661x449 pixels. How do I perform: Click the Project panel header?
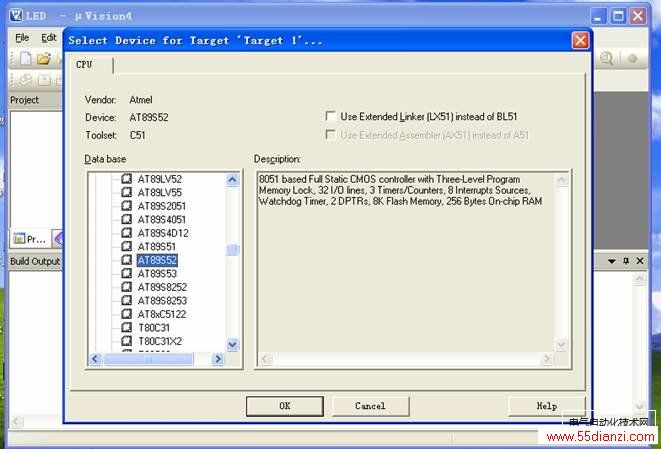tap(35, 100)
